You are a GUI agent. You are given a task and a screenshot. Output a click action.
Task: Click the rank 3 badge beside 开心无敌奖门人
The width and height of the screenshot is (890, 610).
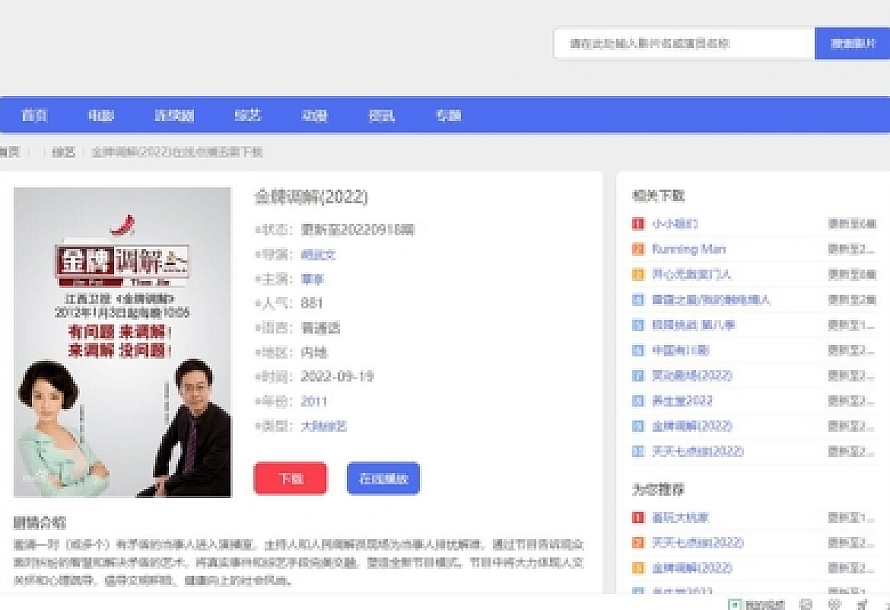pos(638,274)
